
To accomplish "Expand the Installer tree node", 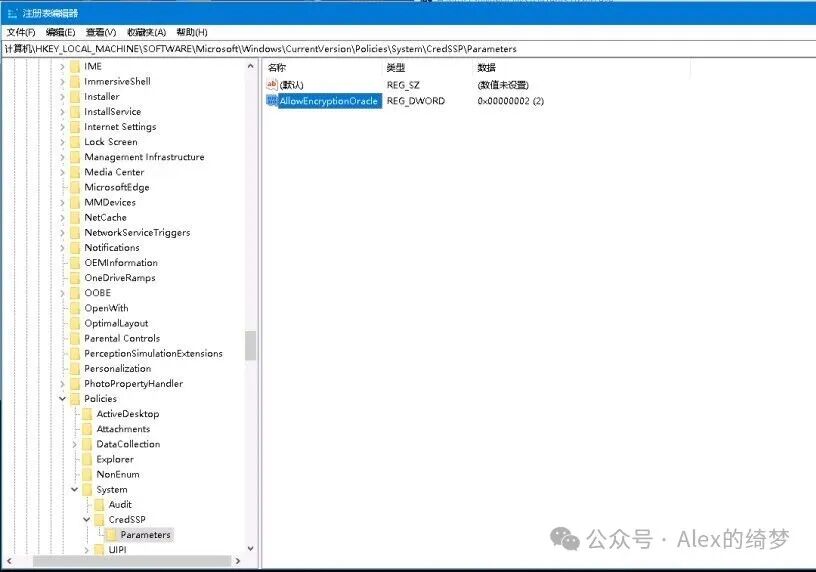I will pyautogui.click(x=62, y=97).
